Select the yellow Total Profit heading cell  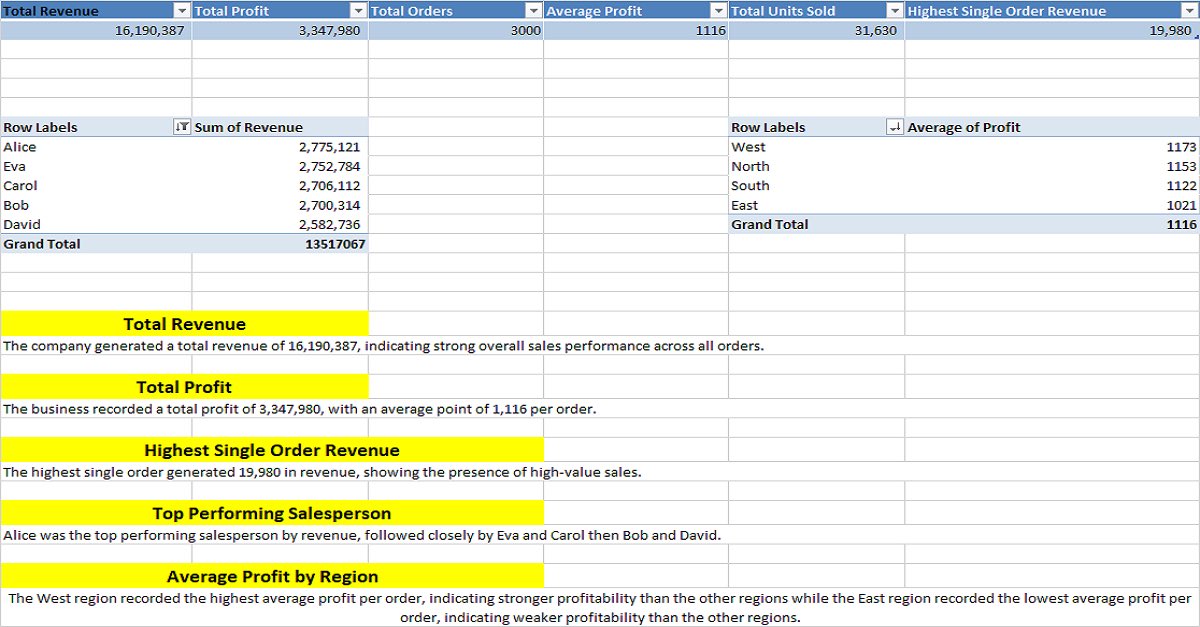[x=184, y=387]
